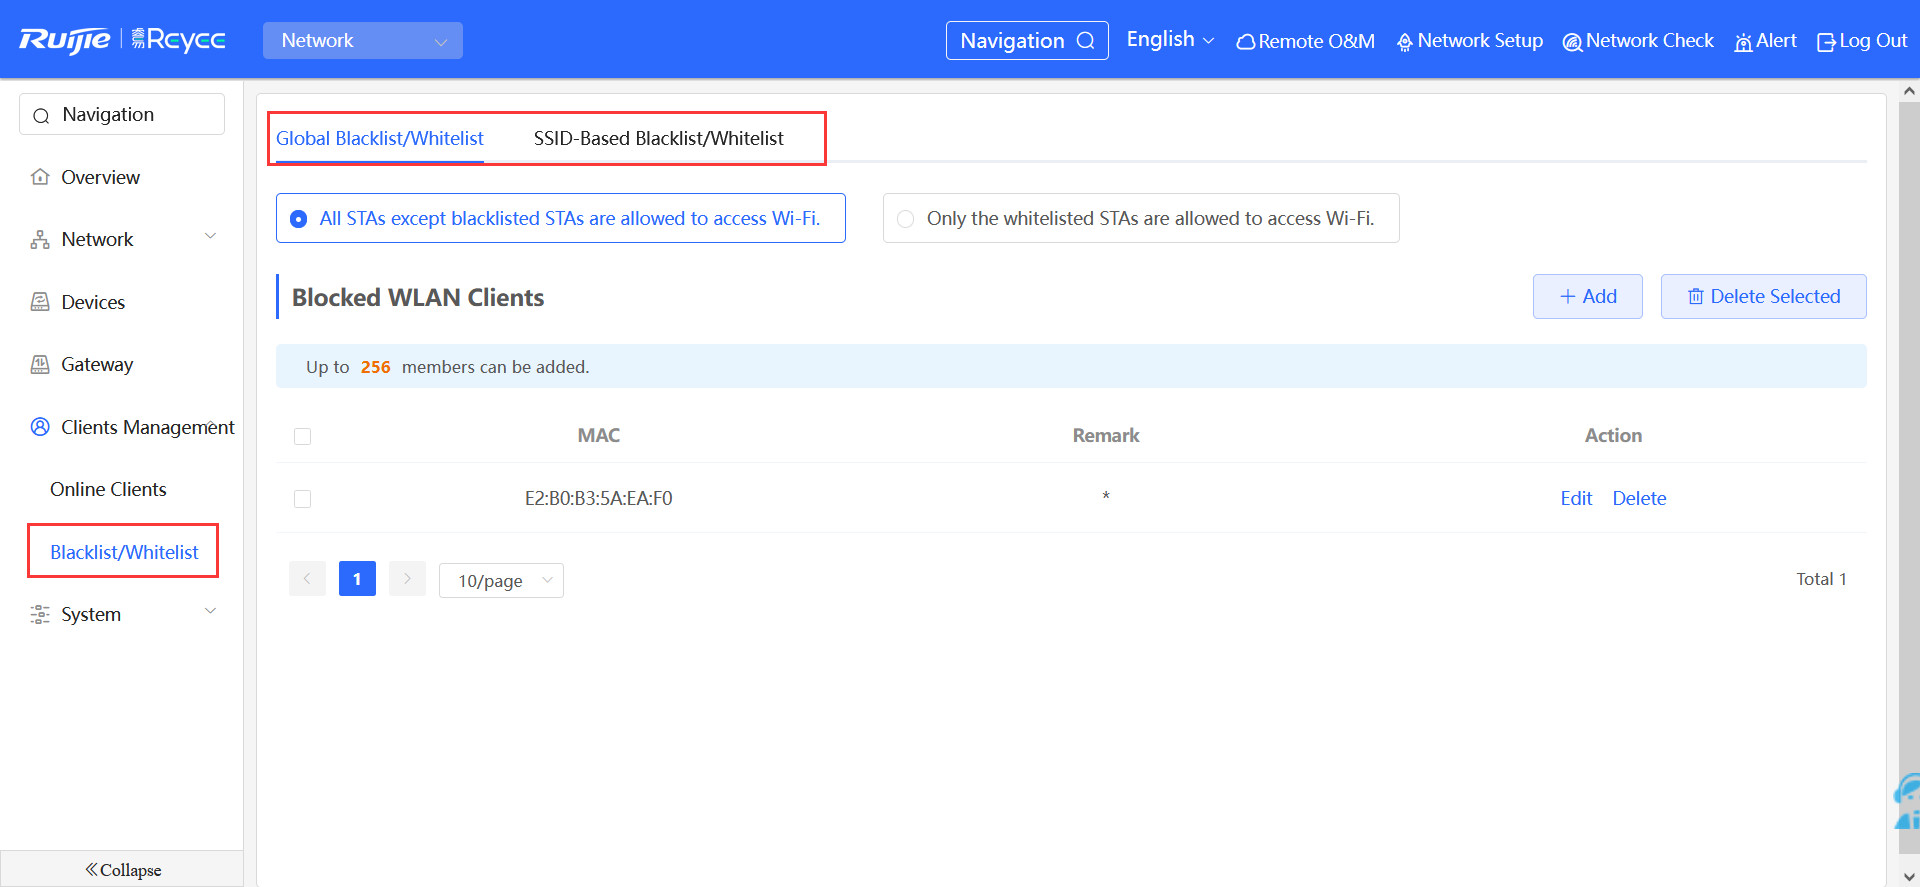Click the Devices icon in sidebar
The height and width of the screenshot is (887, 1920).
point(40,302)
